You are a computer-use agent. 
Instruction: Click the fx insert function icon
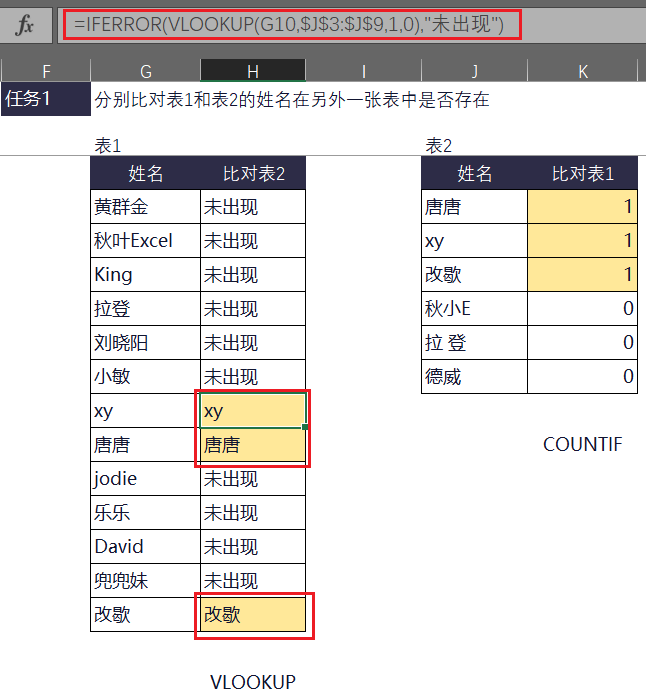pyautogui.click(x=25, y=25)
